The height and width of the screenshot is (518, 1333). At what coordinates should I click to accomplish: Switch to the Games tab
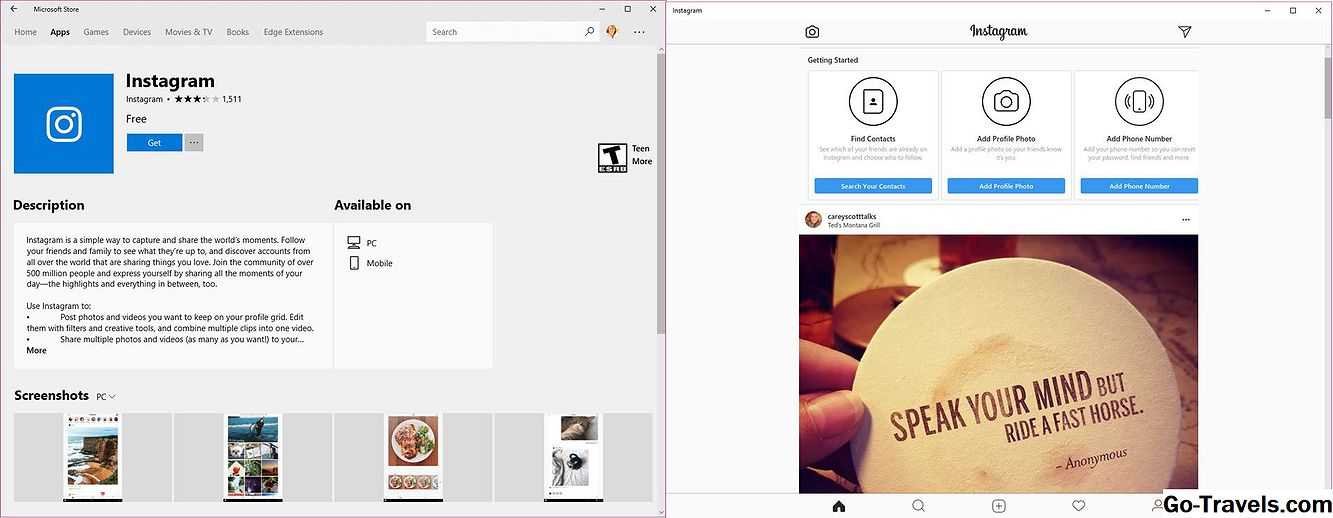(x=96, y=32)
